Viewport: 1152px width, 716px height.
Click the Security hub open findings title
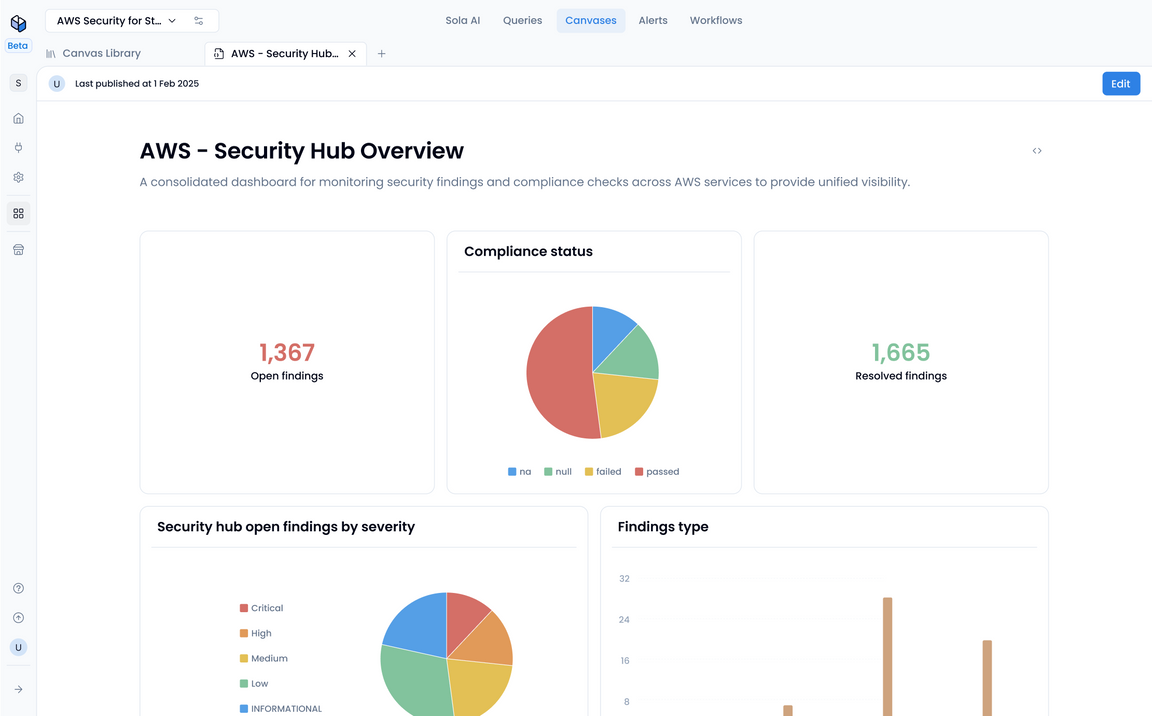(x=286, y=527)
